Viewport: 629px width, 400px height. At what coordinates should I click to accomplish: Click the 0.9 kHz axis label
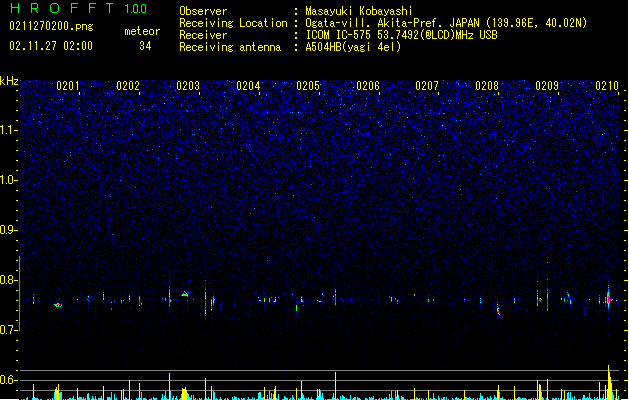click(x=9, y=230)
